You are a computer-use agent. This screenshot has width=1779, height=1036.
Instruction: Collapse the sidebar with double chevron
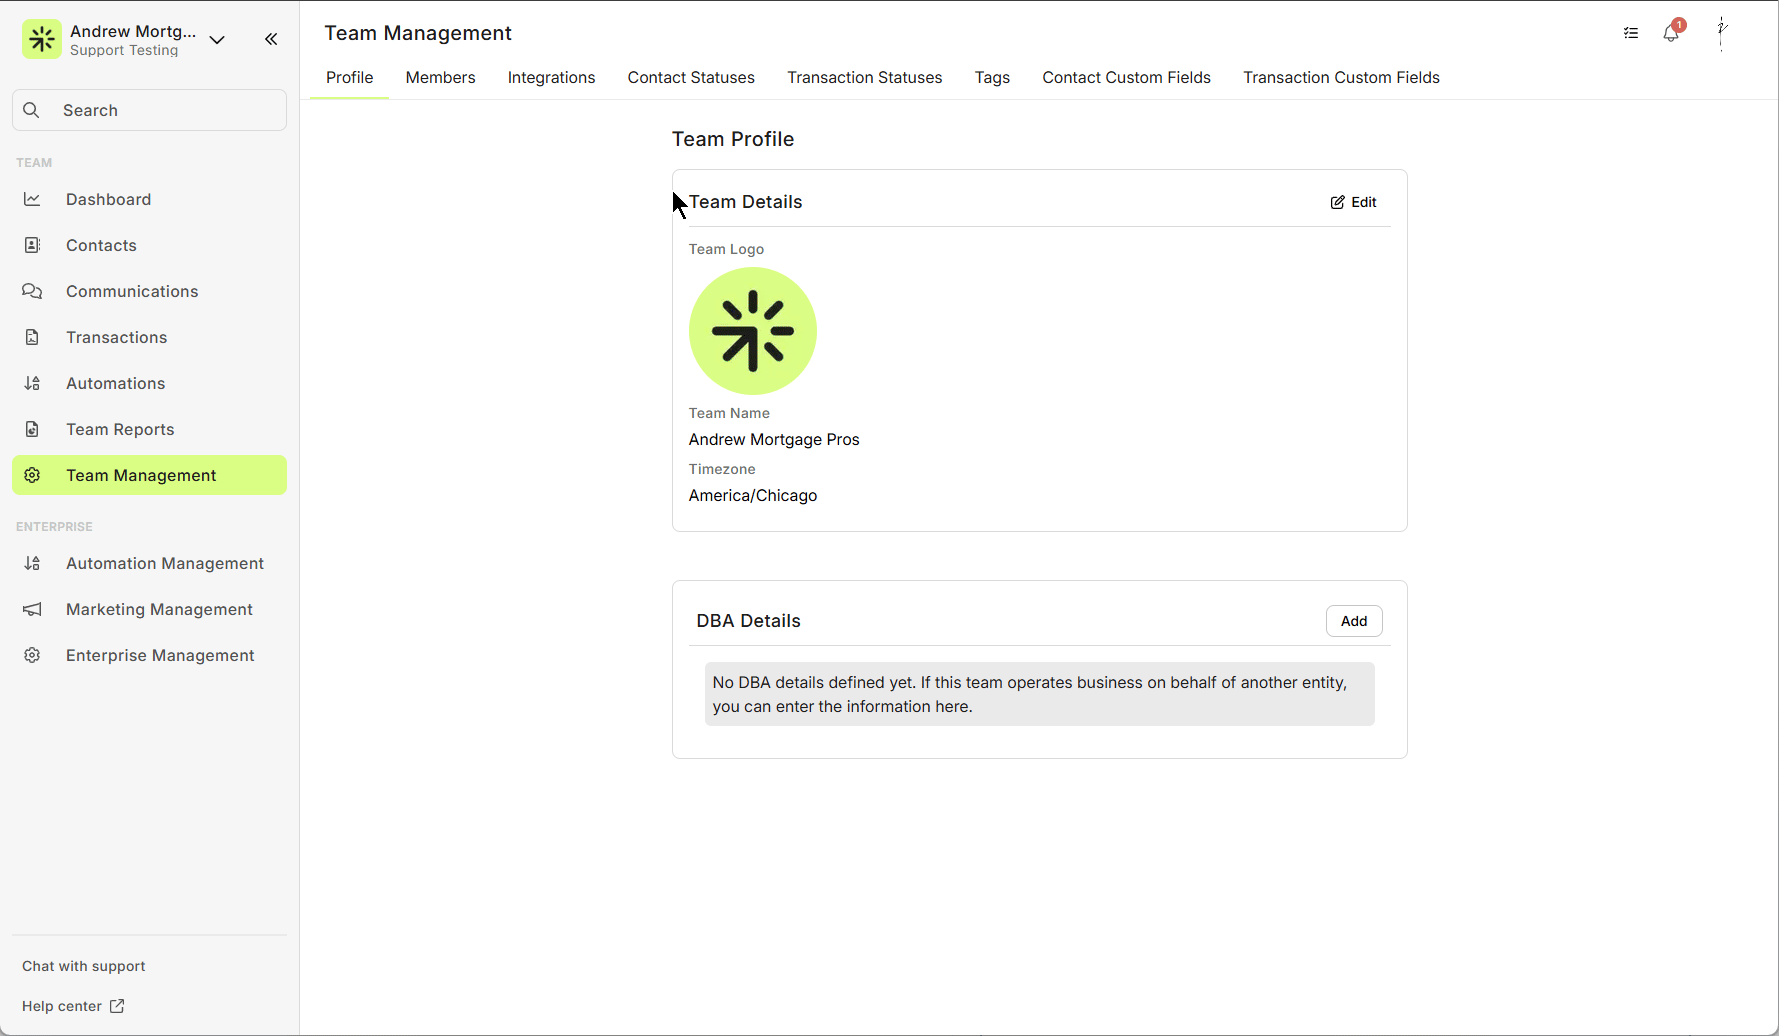[x=271, y=39]
